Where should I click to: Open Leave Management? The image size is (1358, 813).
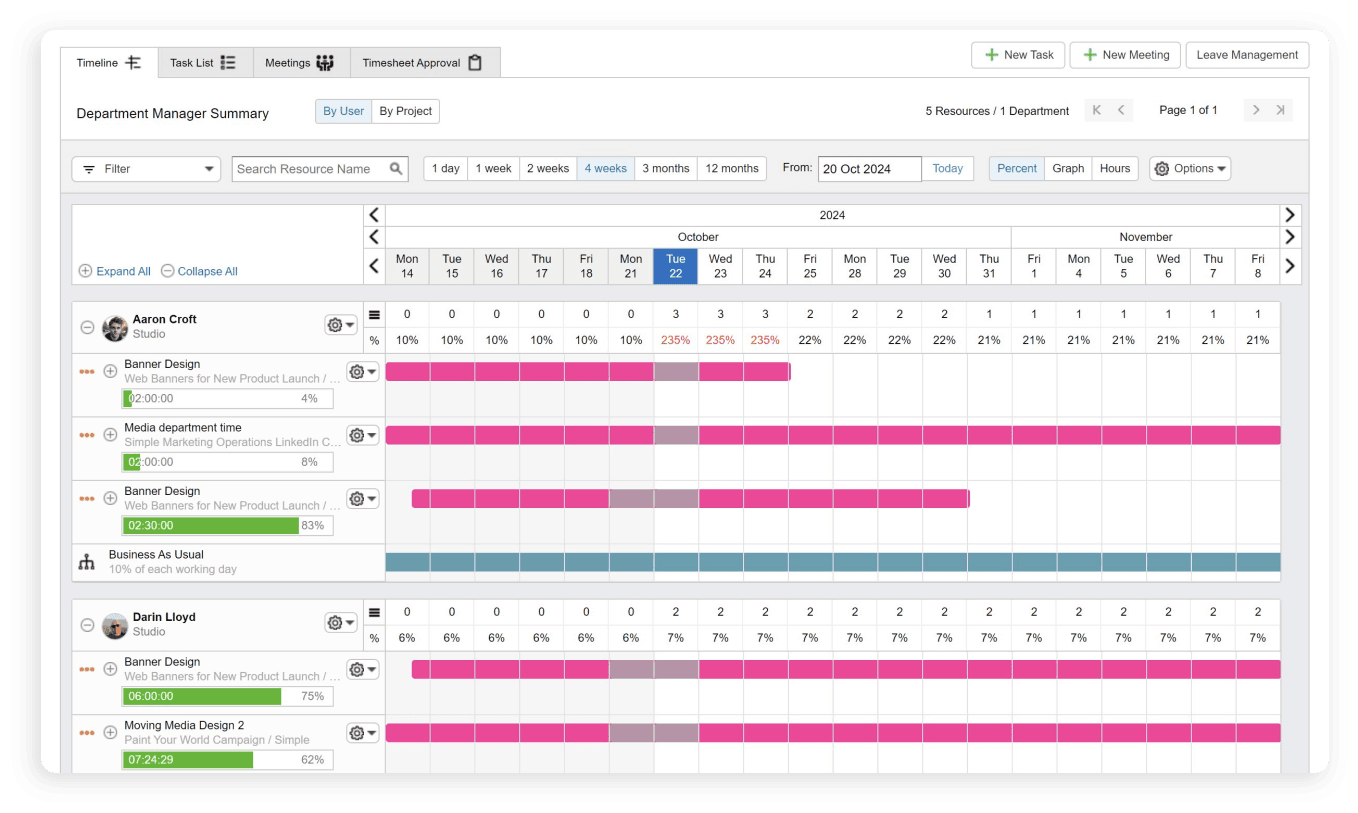1246,55
